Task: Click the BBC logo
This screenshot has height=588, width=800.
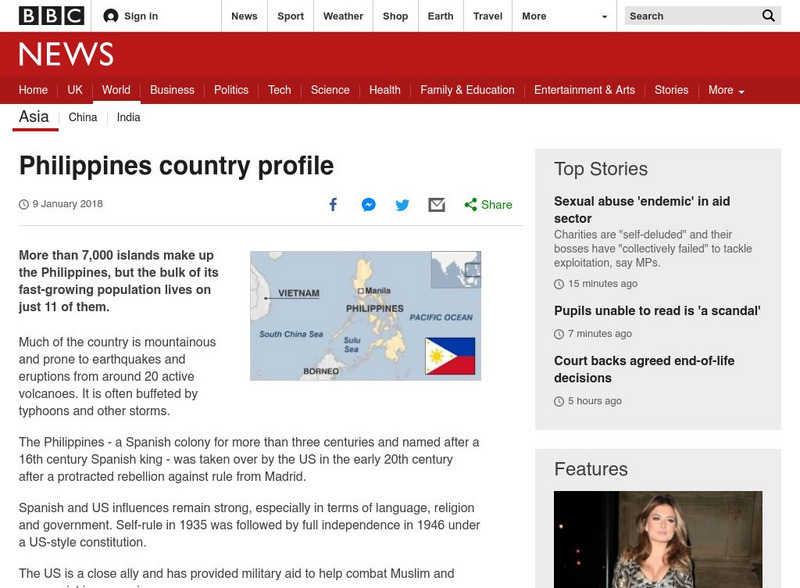Action: (51, 15)
